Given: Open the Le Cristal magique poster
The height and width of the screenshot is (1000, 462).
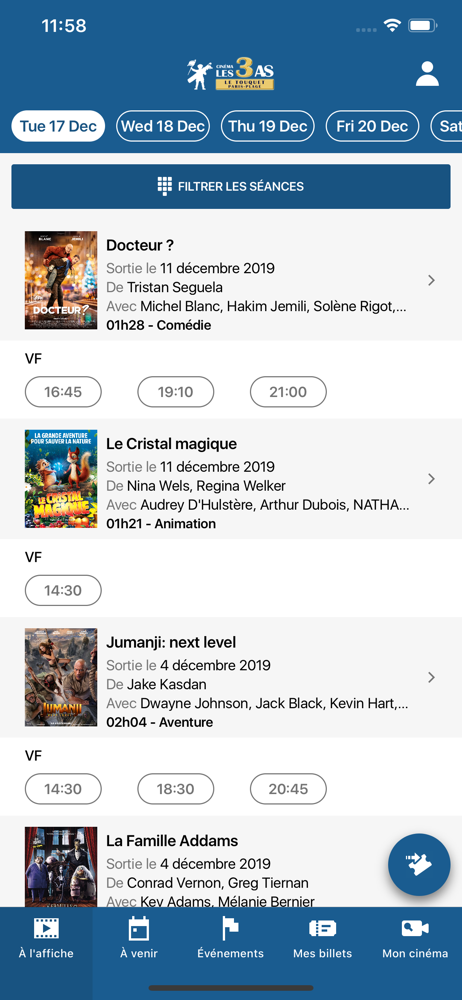Looking at the screenshot, I should [x=61, y=479].
